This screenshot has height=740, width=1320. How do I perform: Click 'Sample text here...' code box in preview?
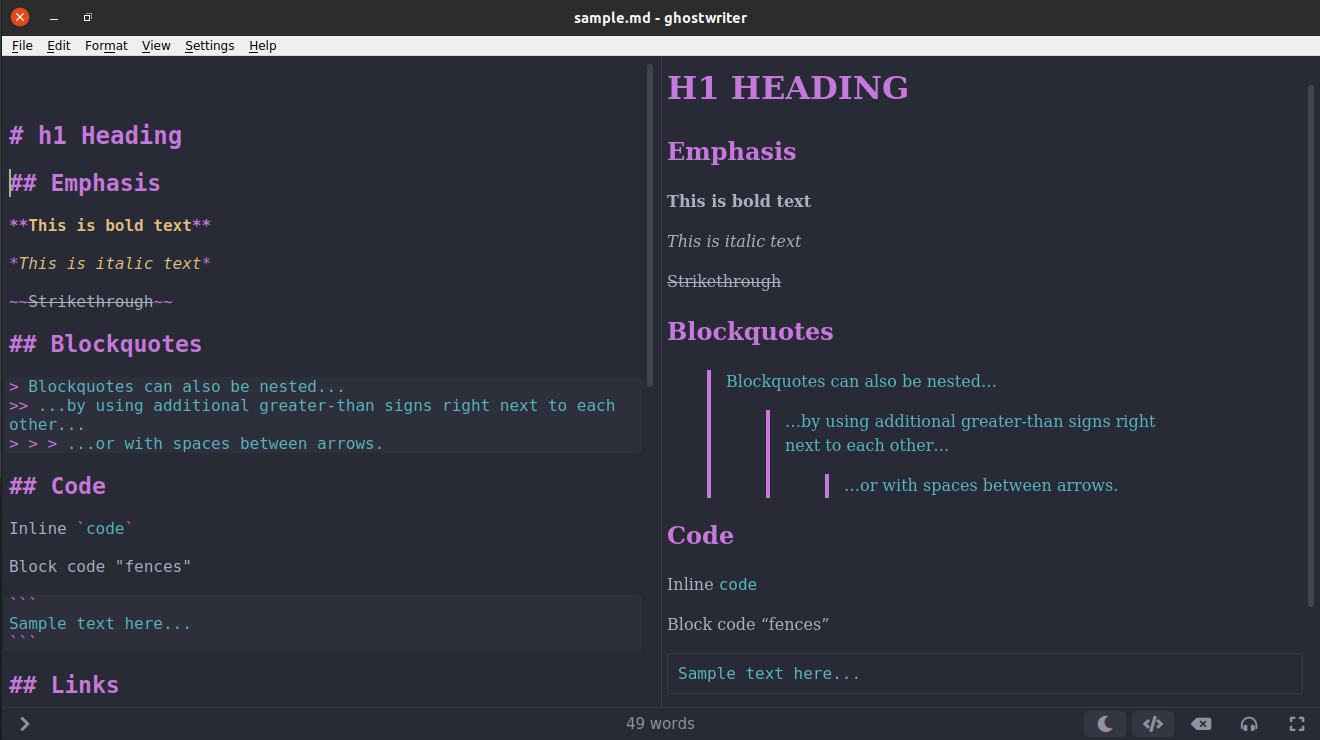click(x=985, y=674)
